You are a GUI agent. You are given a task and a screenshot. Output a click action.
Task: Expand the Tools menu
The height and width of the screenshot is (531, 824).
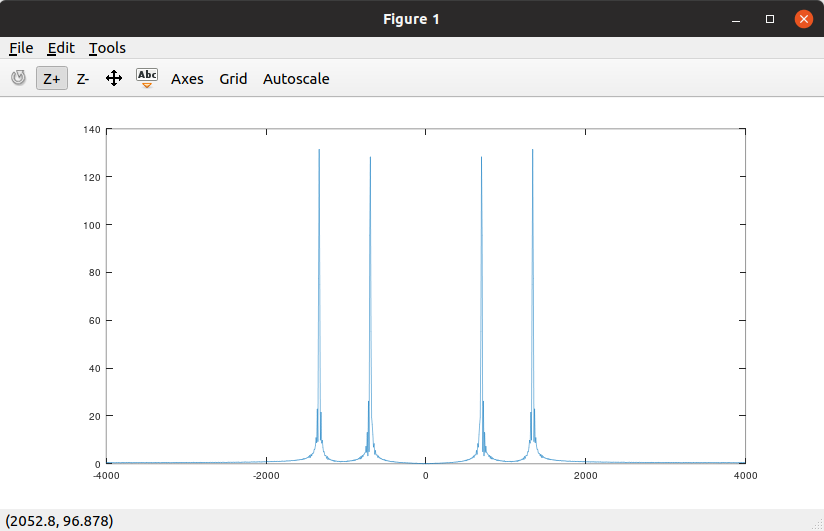[x=107, y=48]
